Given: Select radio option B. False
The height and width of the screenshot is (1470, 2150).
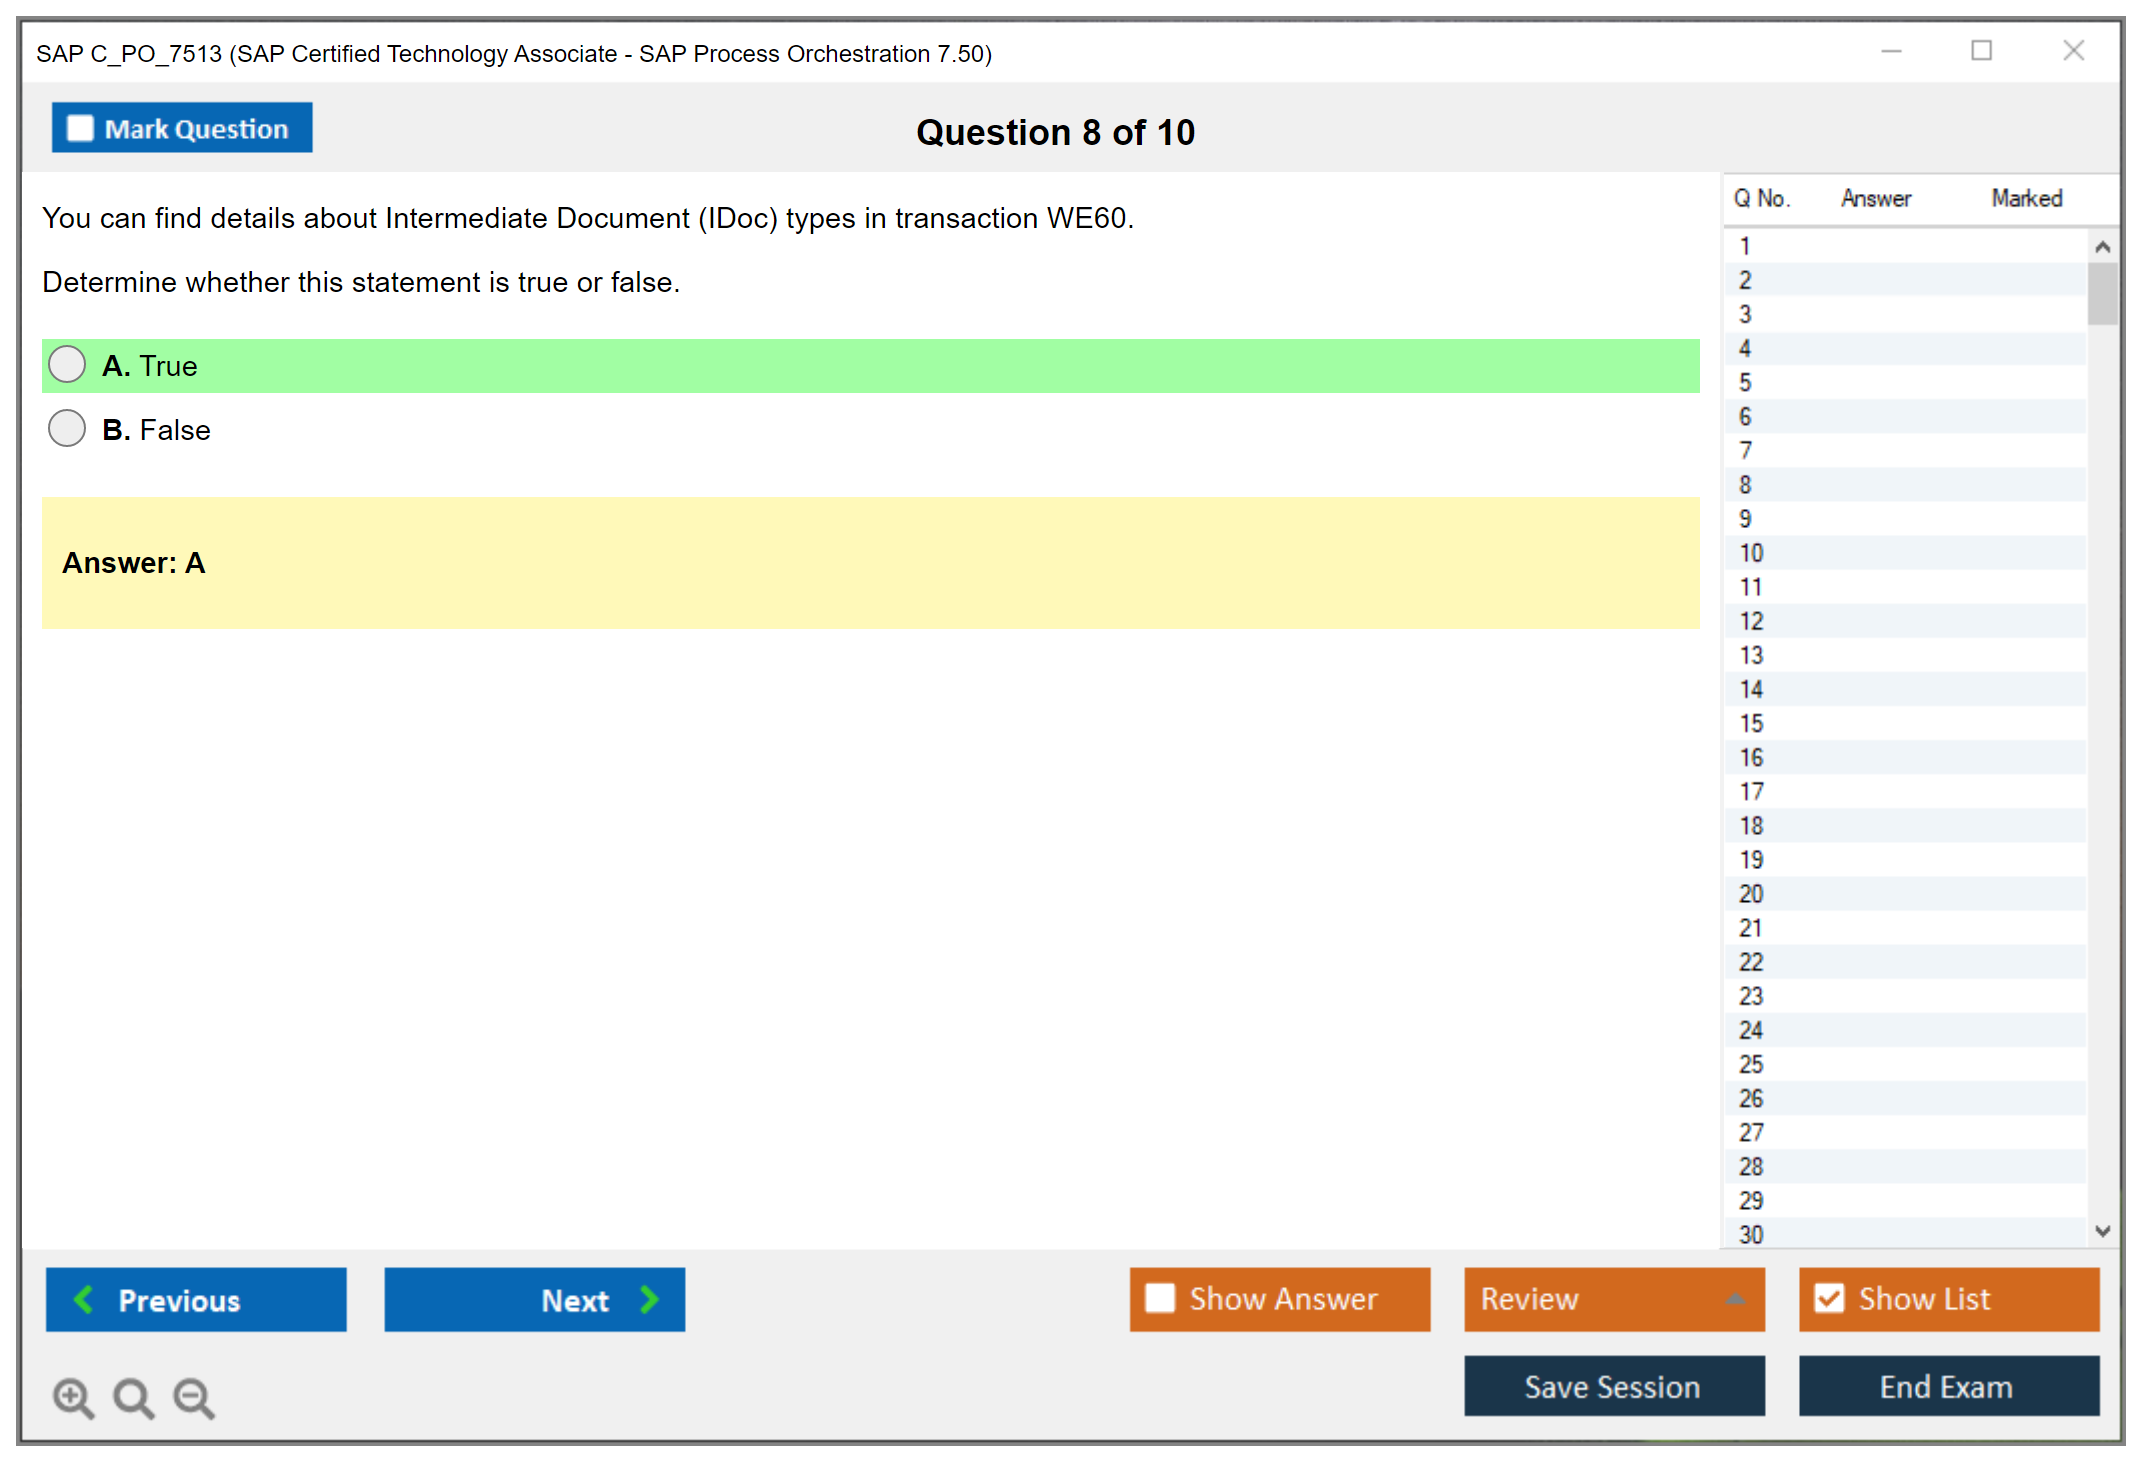Looking at the screenshot, I should click(67, 429).
